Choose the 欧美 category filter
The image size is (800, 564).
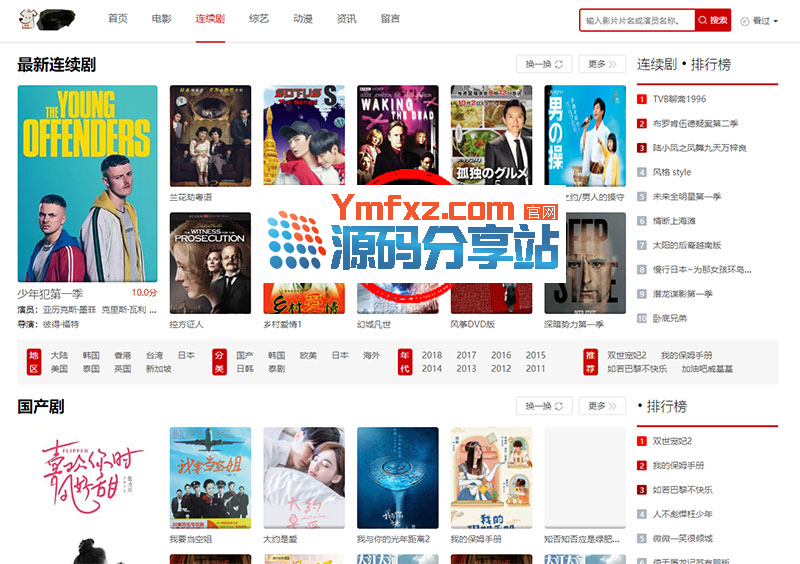(308, 355)
